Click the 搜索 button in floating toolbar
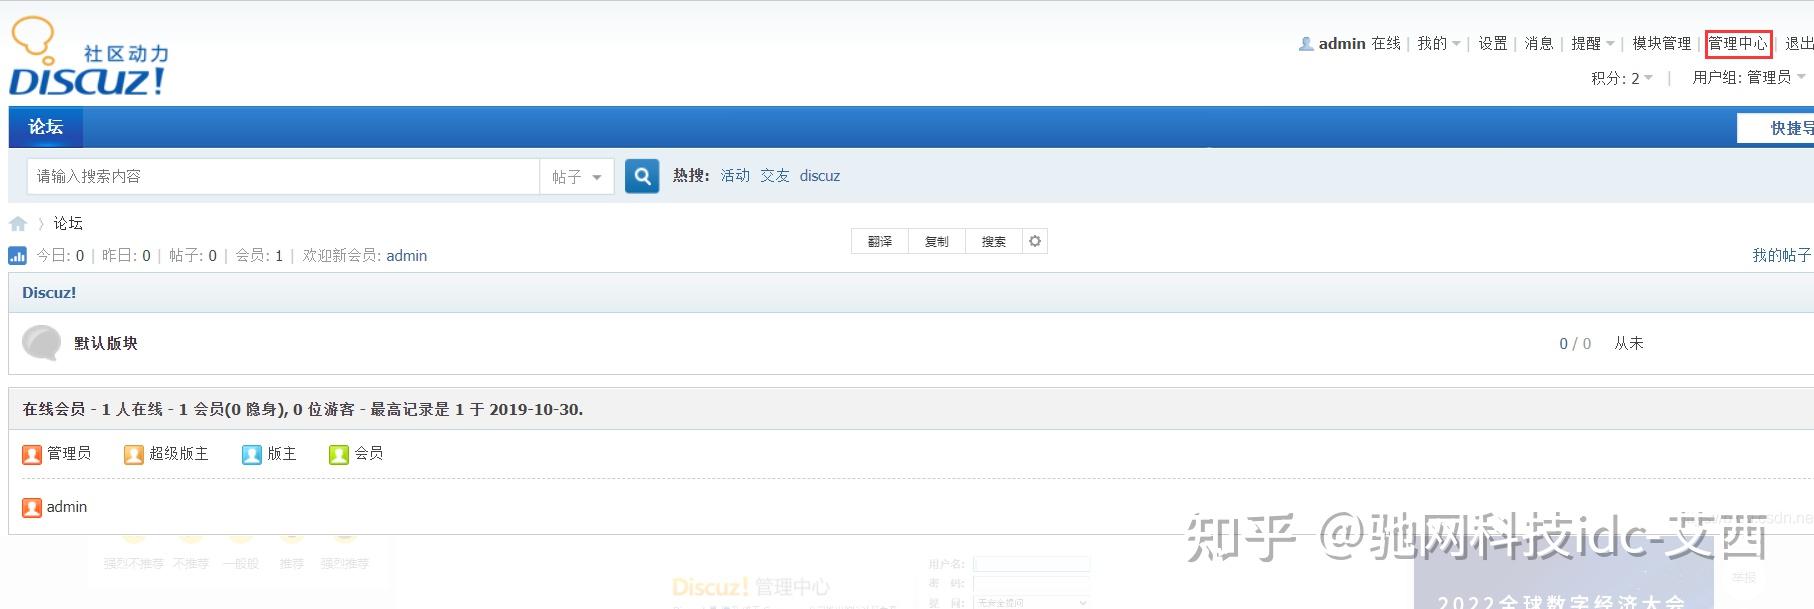This screenshot has width=1814, height=609. (994, 241)
